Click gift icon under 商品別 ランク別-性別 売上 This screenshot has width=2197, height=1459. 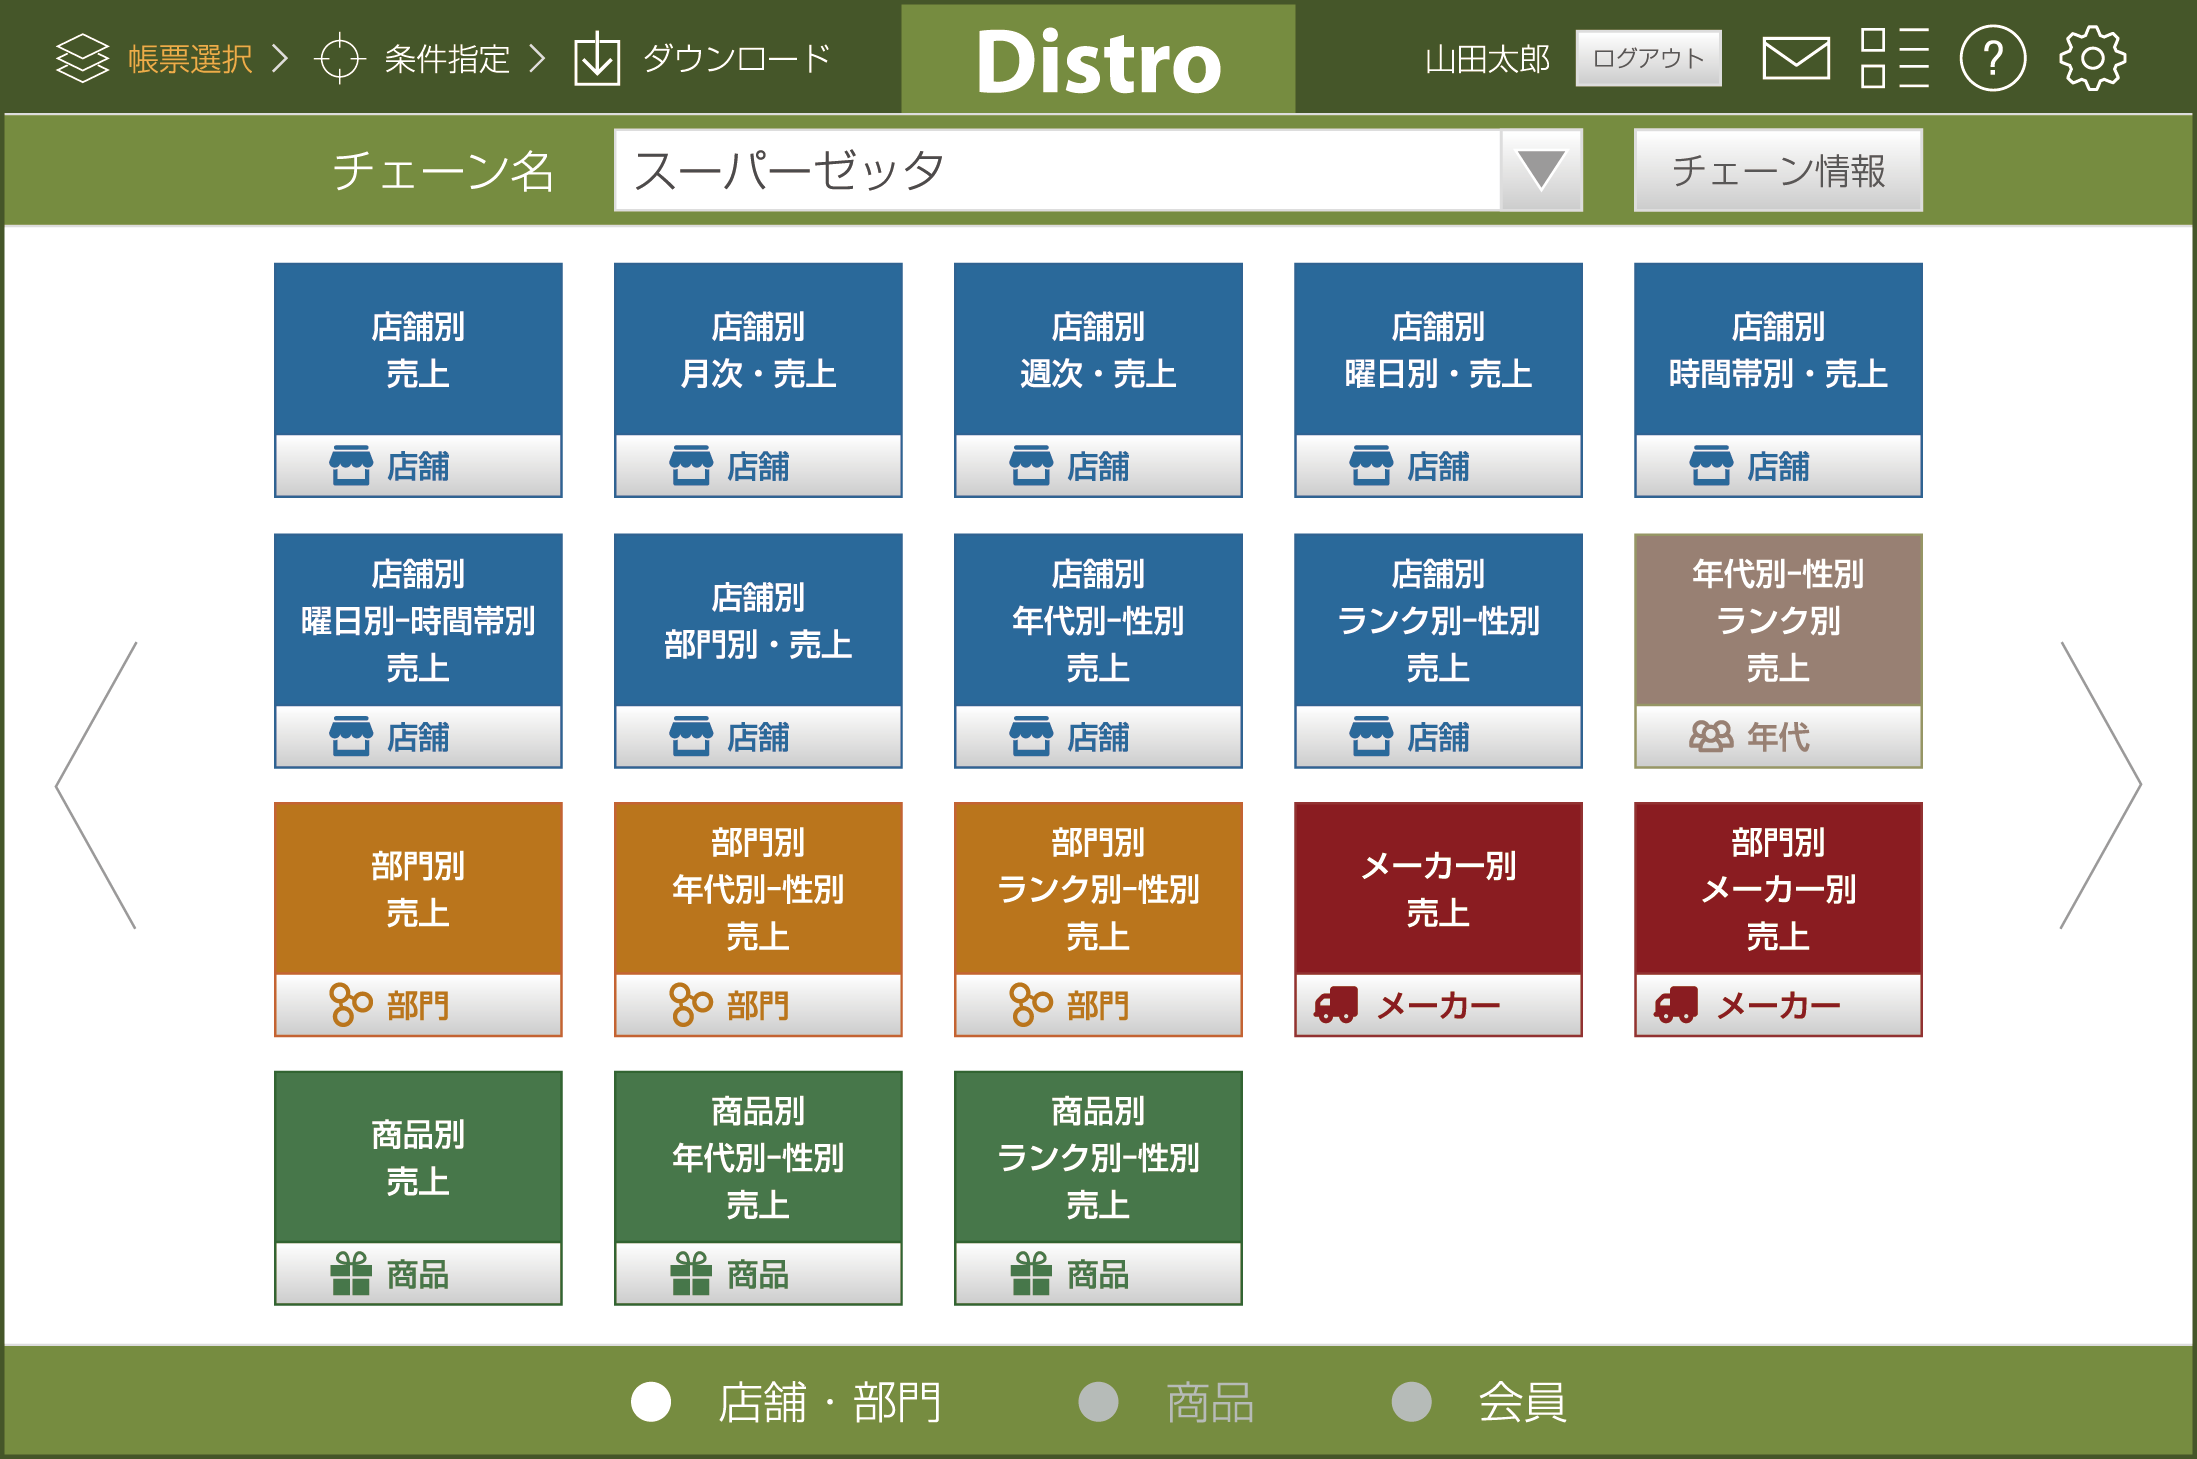coord(1031,1273)
